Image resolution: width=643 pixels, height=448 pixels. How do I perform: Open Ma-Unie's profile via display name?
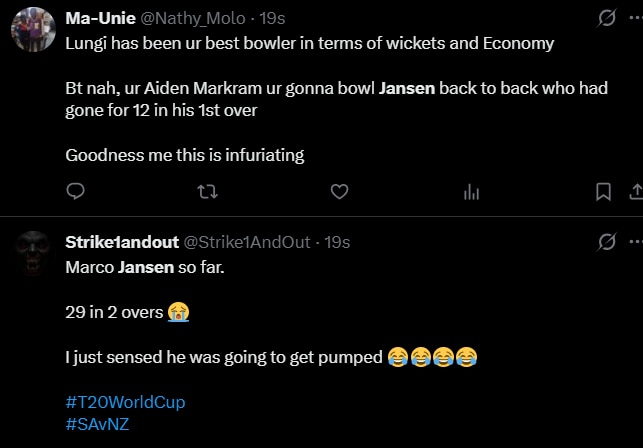coord(99,18)
